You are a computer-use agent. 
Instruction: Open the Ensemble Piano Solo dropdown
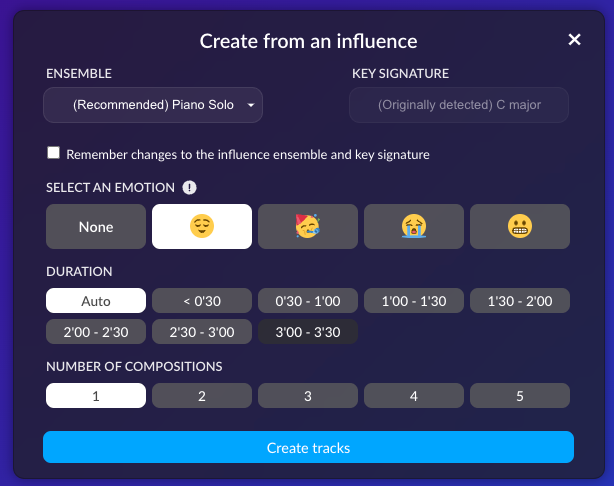[x=153, y=105]
